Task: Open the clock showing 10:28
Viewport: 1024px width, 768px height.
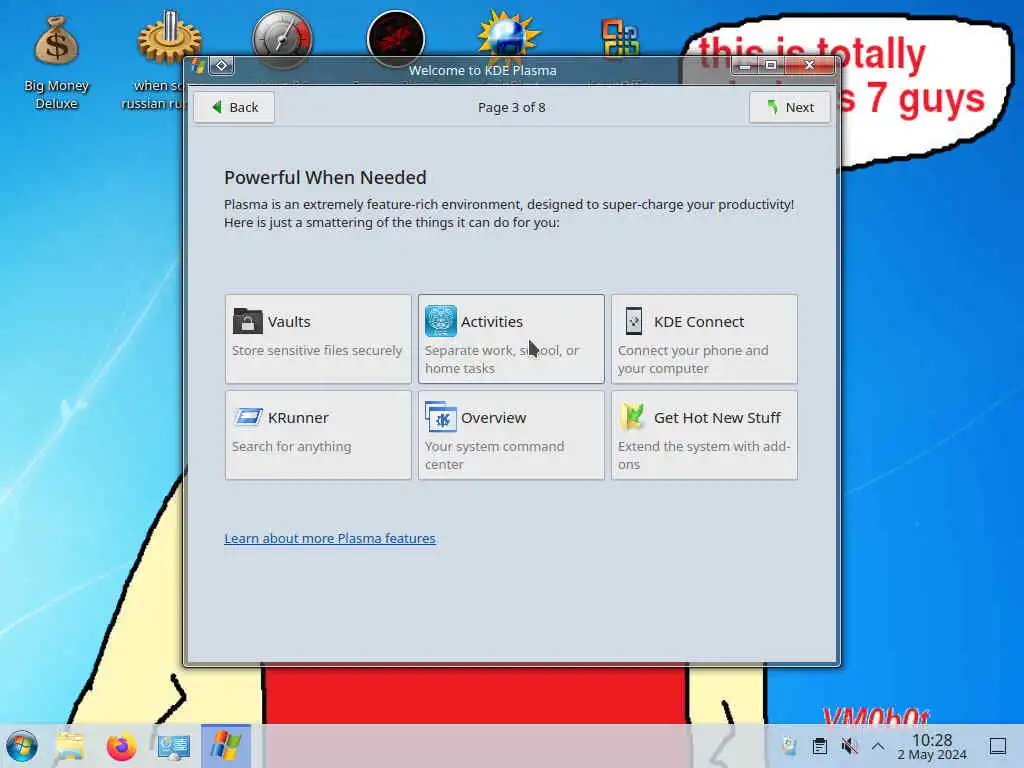Action: point(932,746)
